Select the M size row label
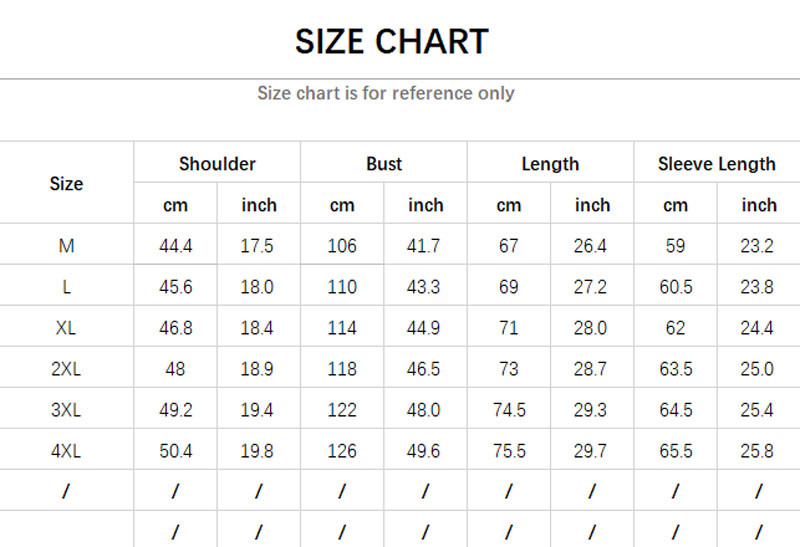Screen dimensions: 800x547 coord(66,246)
